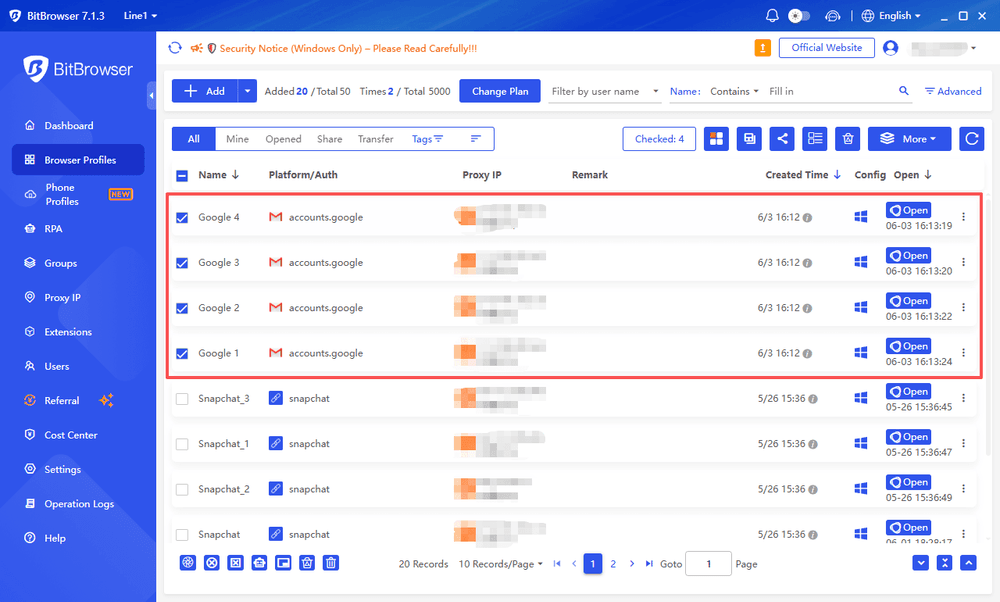Click the Add profile button
Screen dimensions: 1000x602
click(205, 91)
